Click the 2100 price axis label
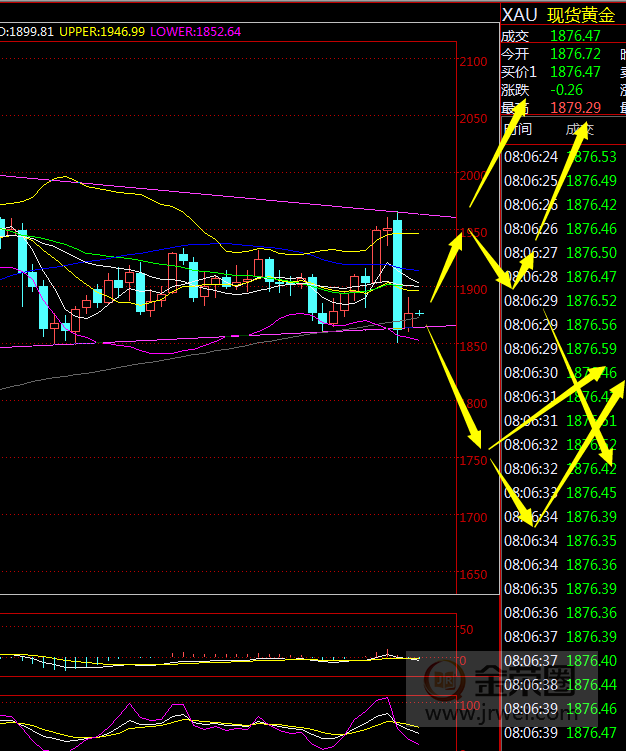Viewport: 626px width, 751px height. [x=473, y=62]
